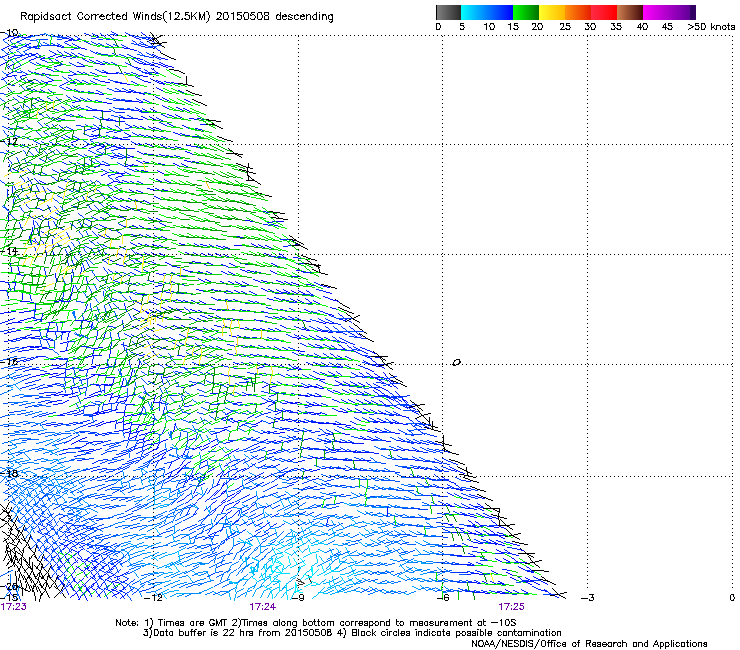The image size is (740, 650).
Task: Click the '-14' latitude axis label
Action: pyautogui.click(x=9, y=251)
